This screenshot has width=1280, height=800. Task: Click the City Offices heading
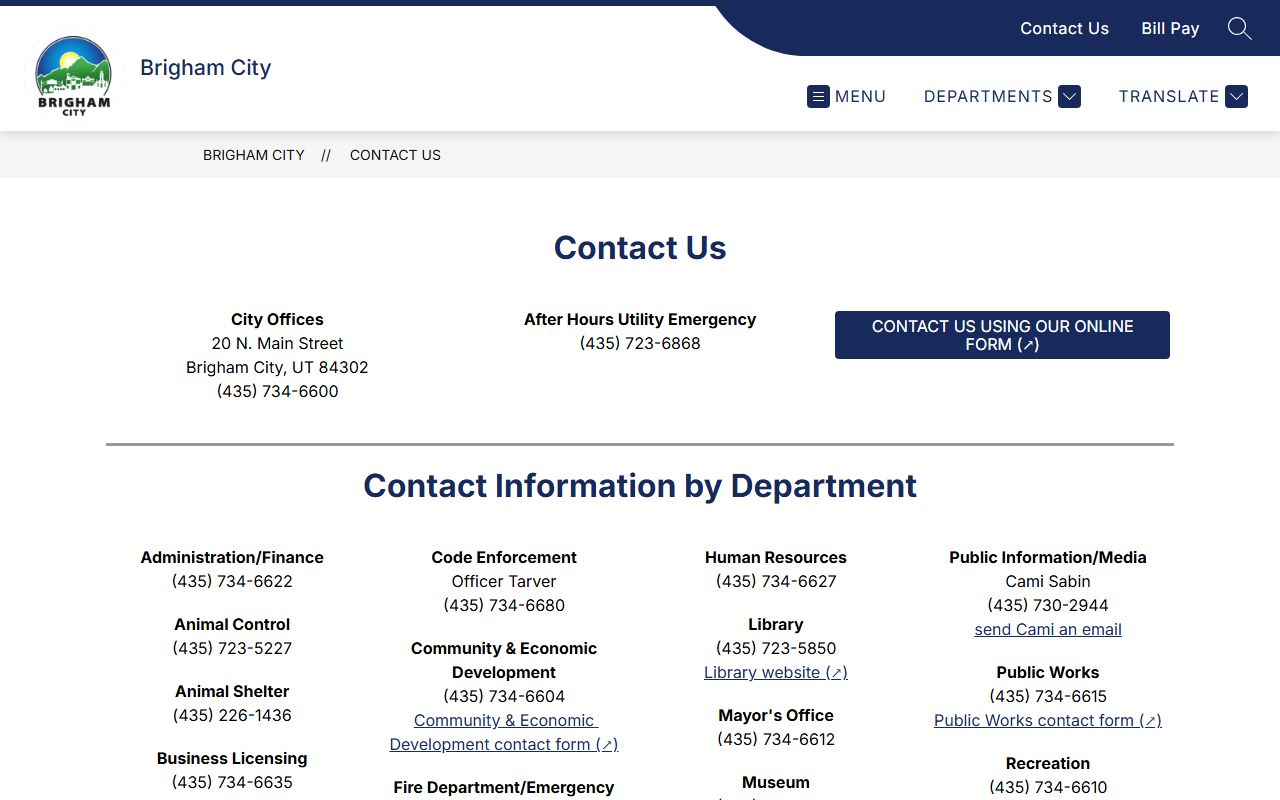277,319
